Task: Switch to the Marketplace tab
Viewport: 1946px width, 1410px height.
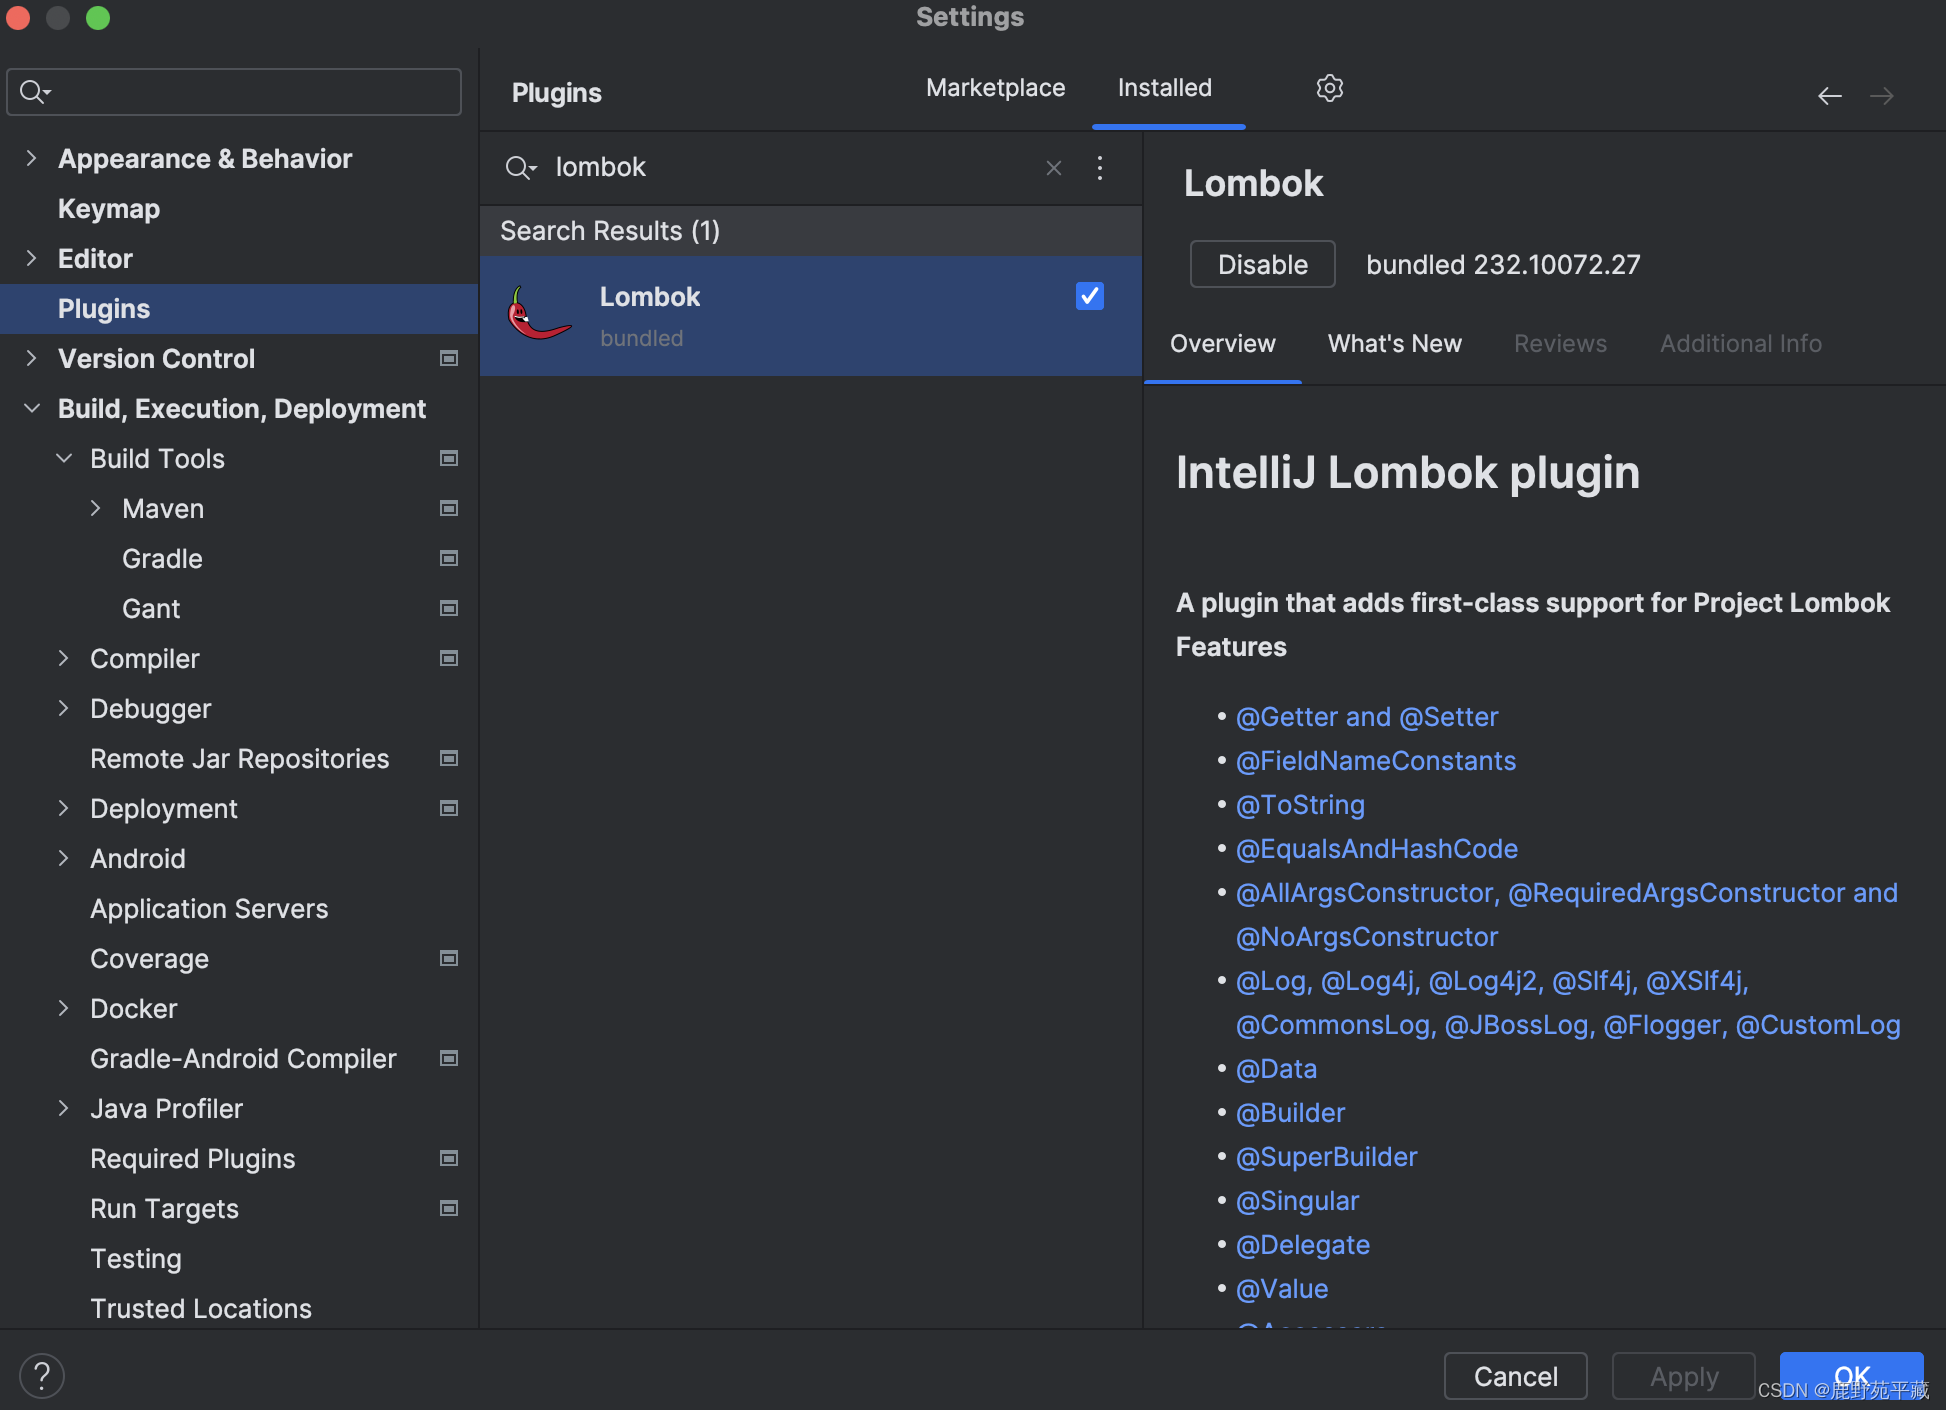Action: pyautogui.click(x=995, y=88)
